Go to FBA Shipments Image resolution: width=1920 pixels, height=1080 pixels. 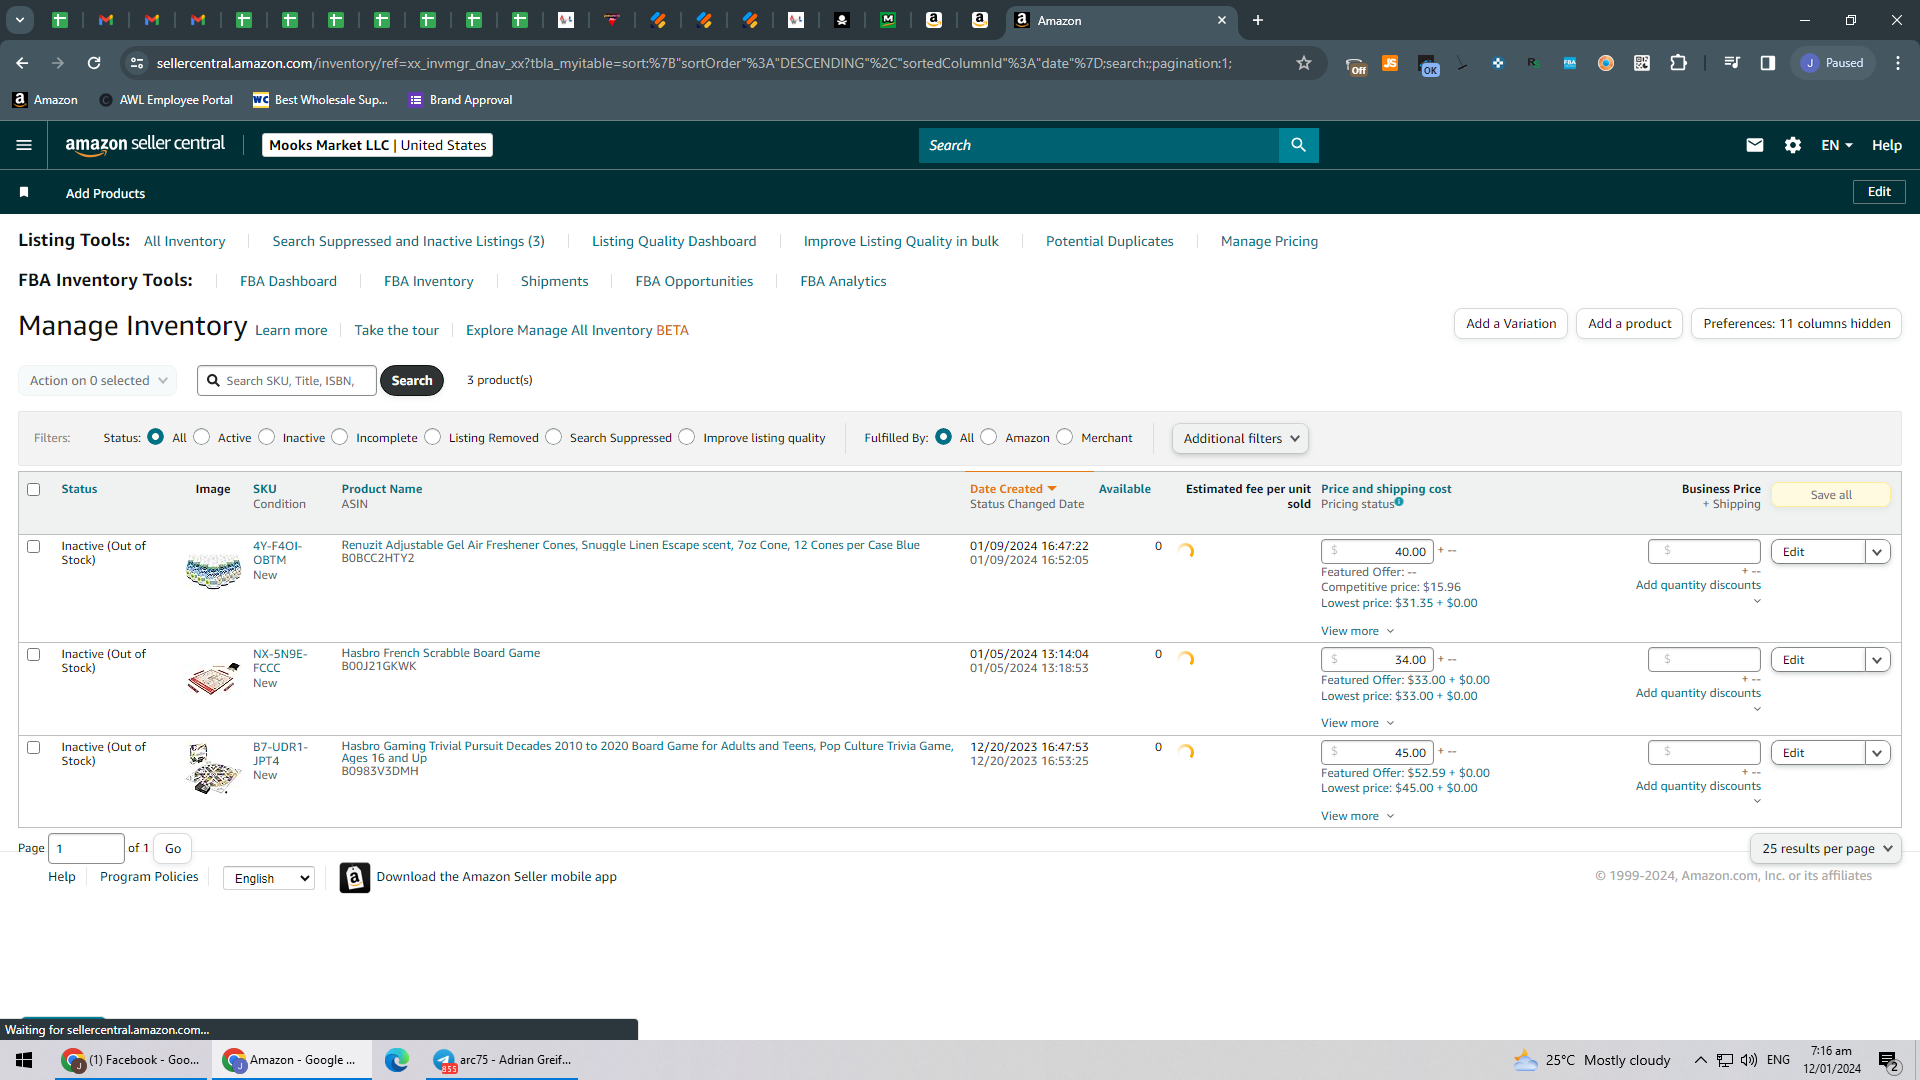click(554, 281)
